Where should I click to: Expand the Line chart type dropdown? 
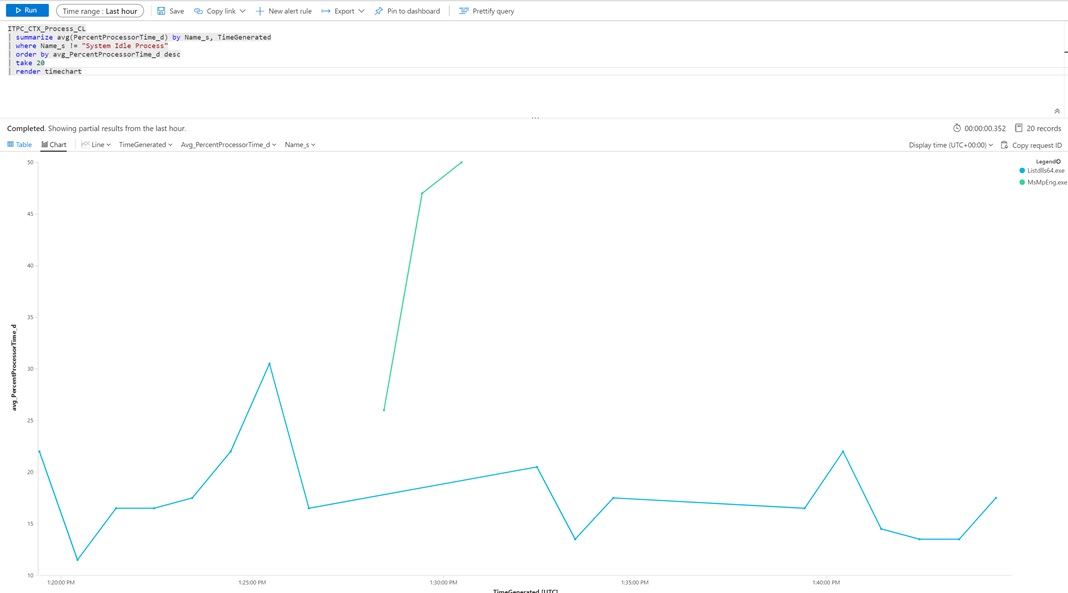pyautogui.click(x=96, y=145)
